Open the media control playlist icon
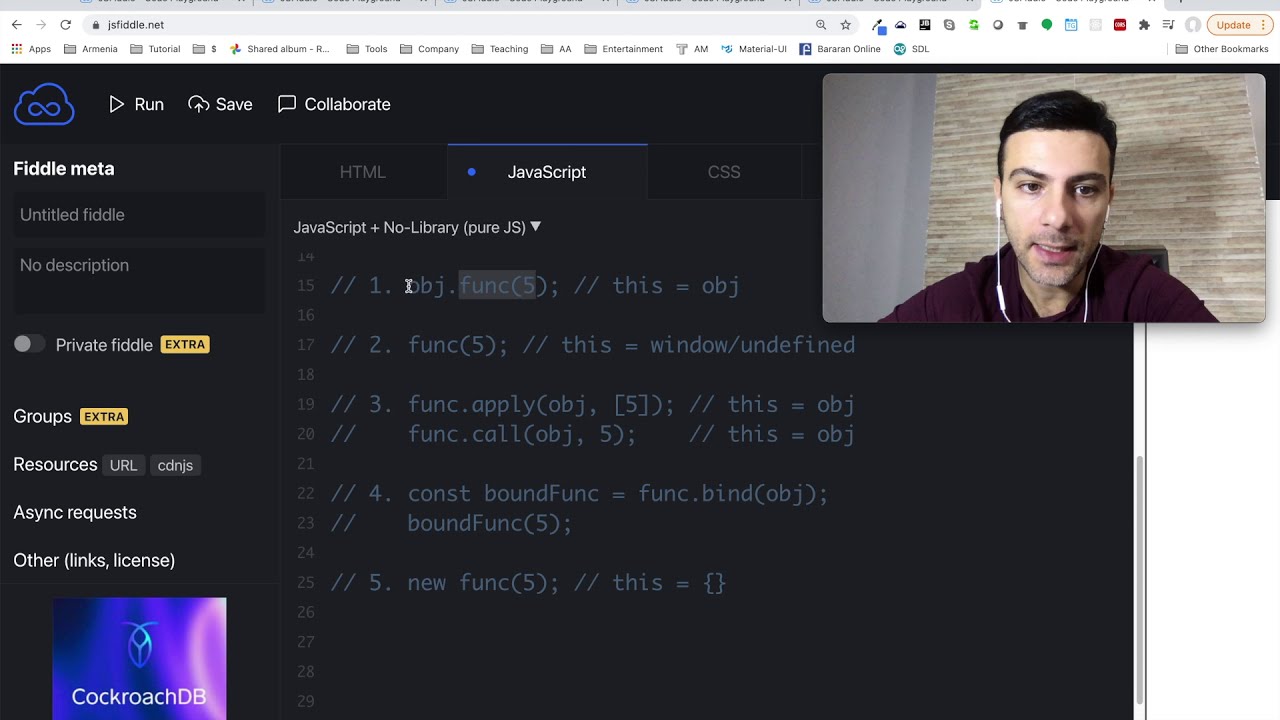The height and width of the screenshot is (720, 1280). [1169, 25]
